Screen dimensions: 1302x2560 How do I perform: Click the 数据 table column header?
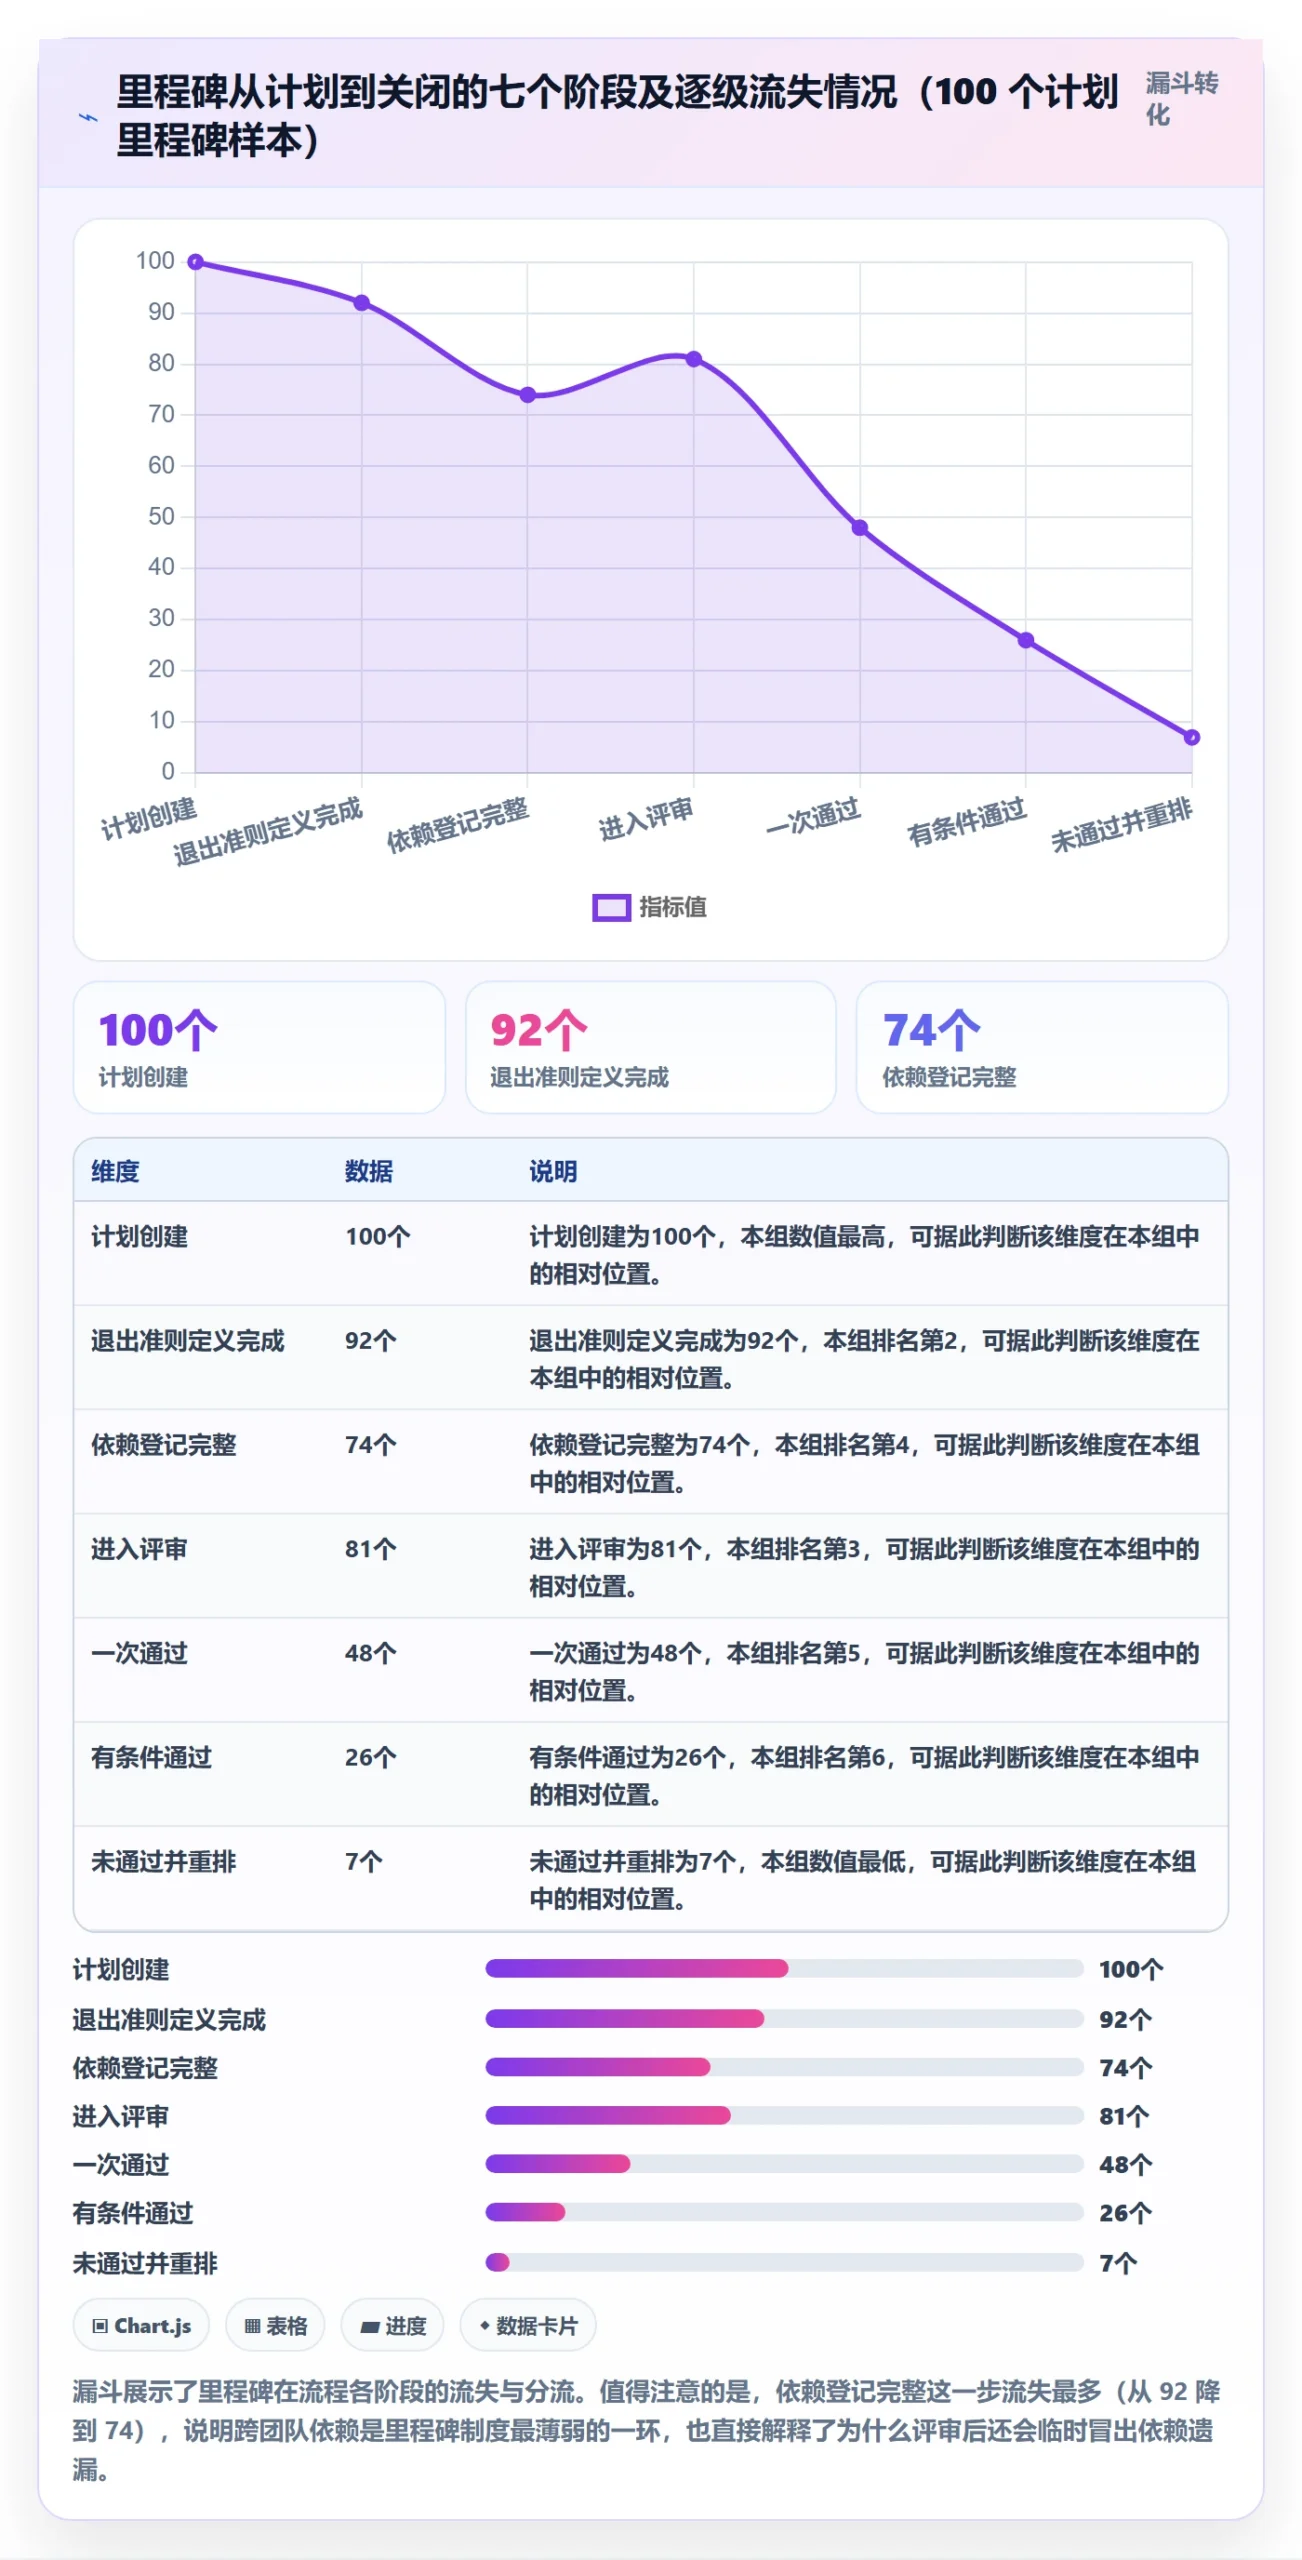369,1171
